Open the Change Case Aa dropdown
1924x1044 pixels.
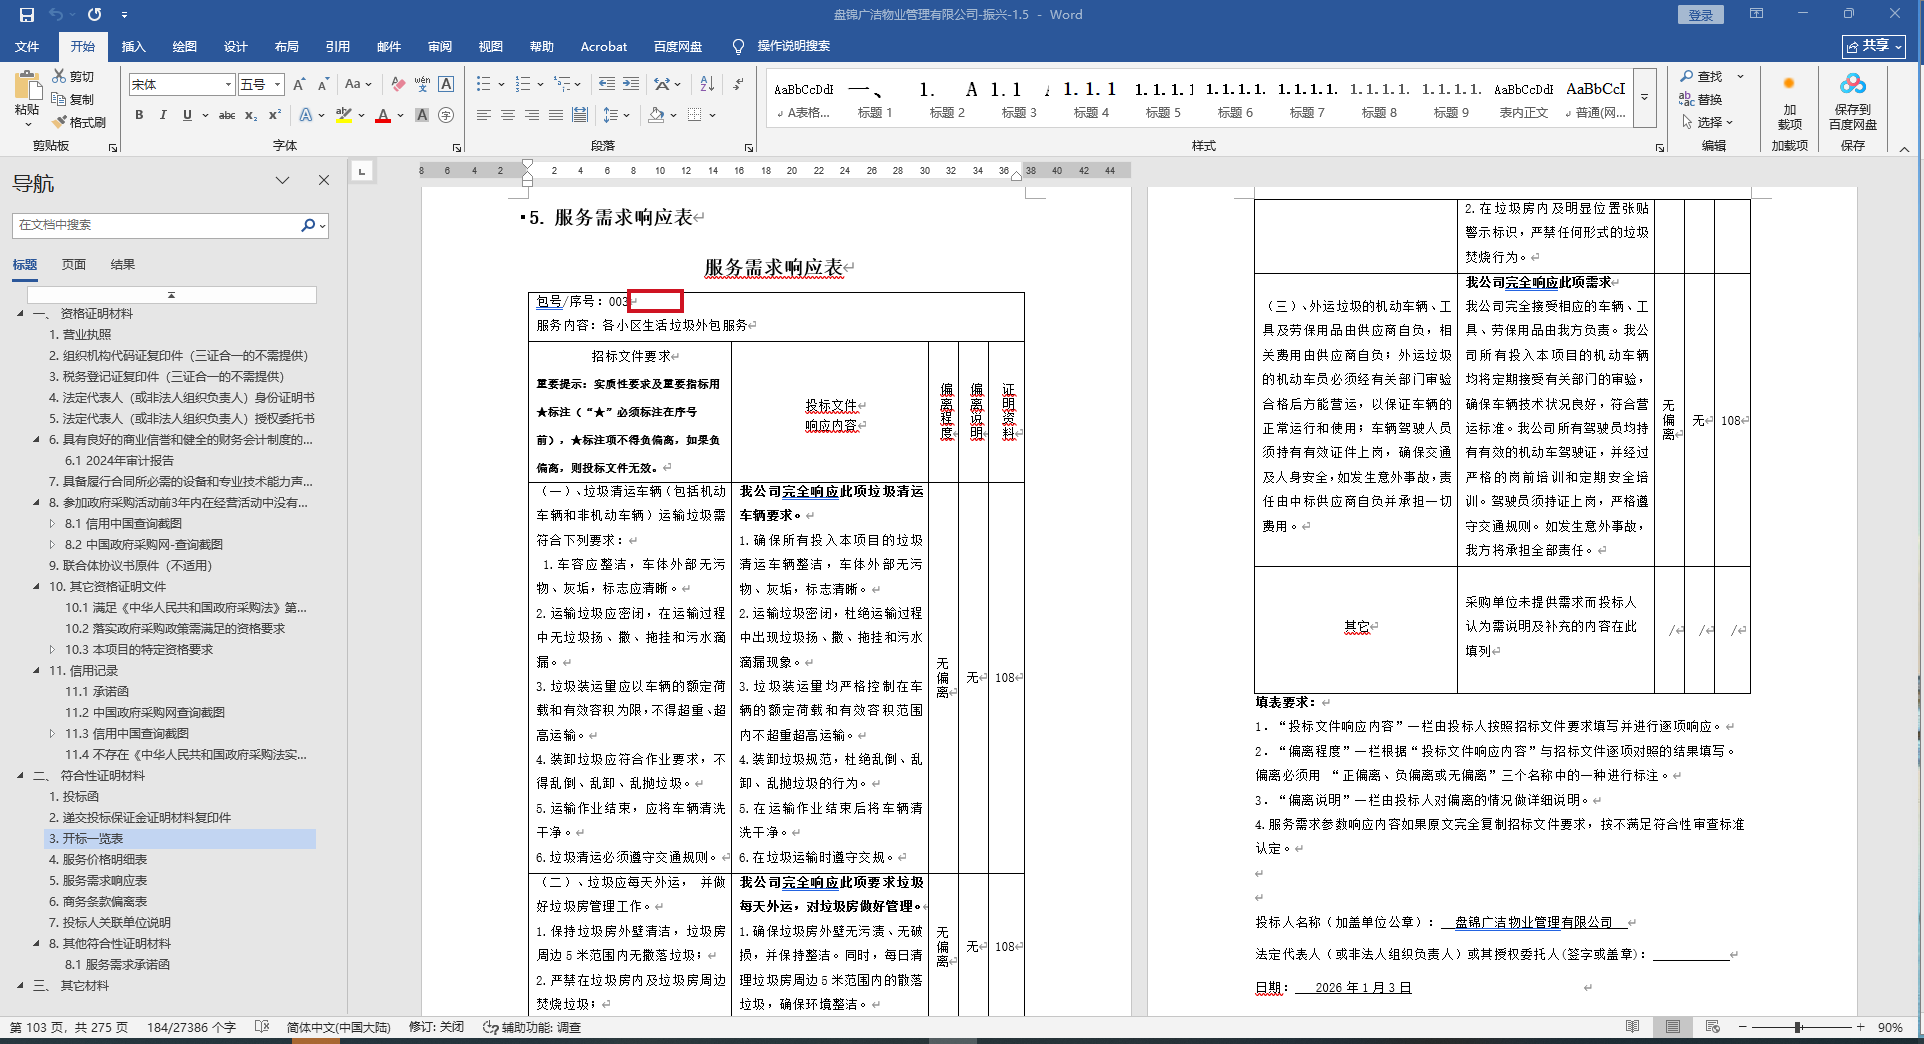(x=357, y=85)
